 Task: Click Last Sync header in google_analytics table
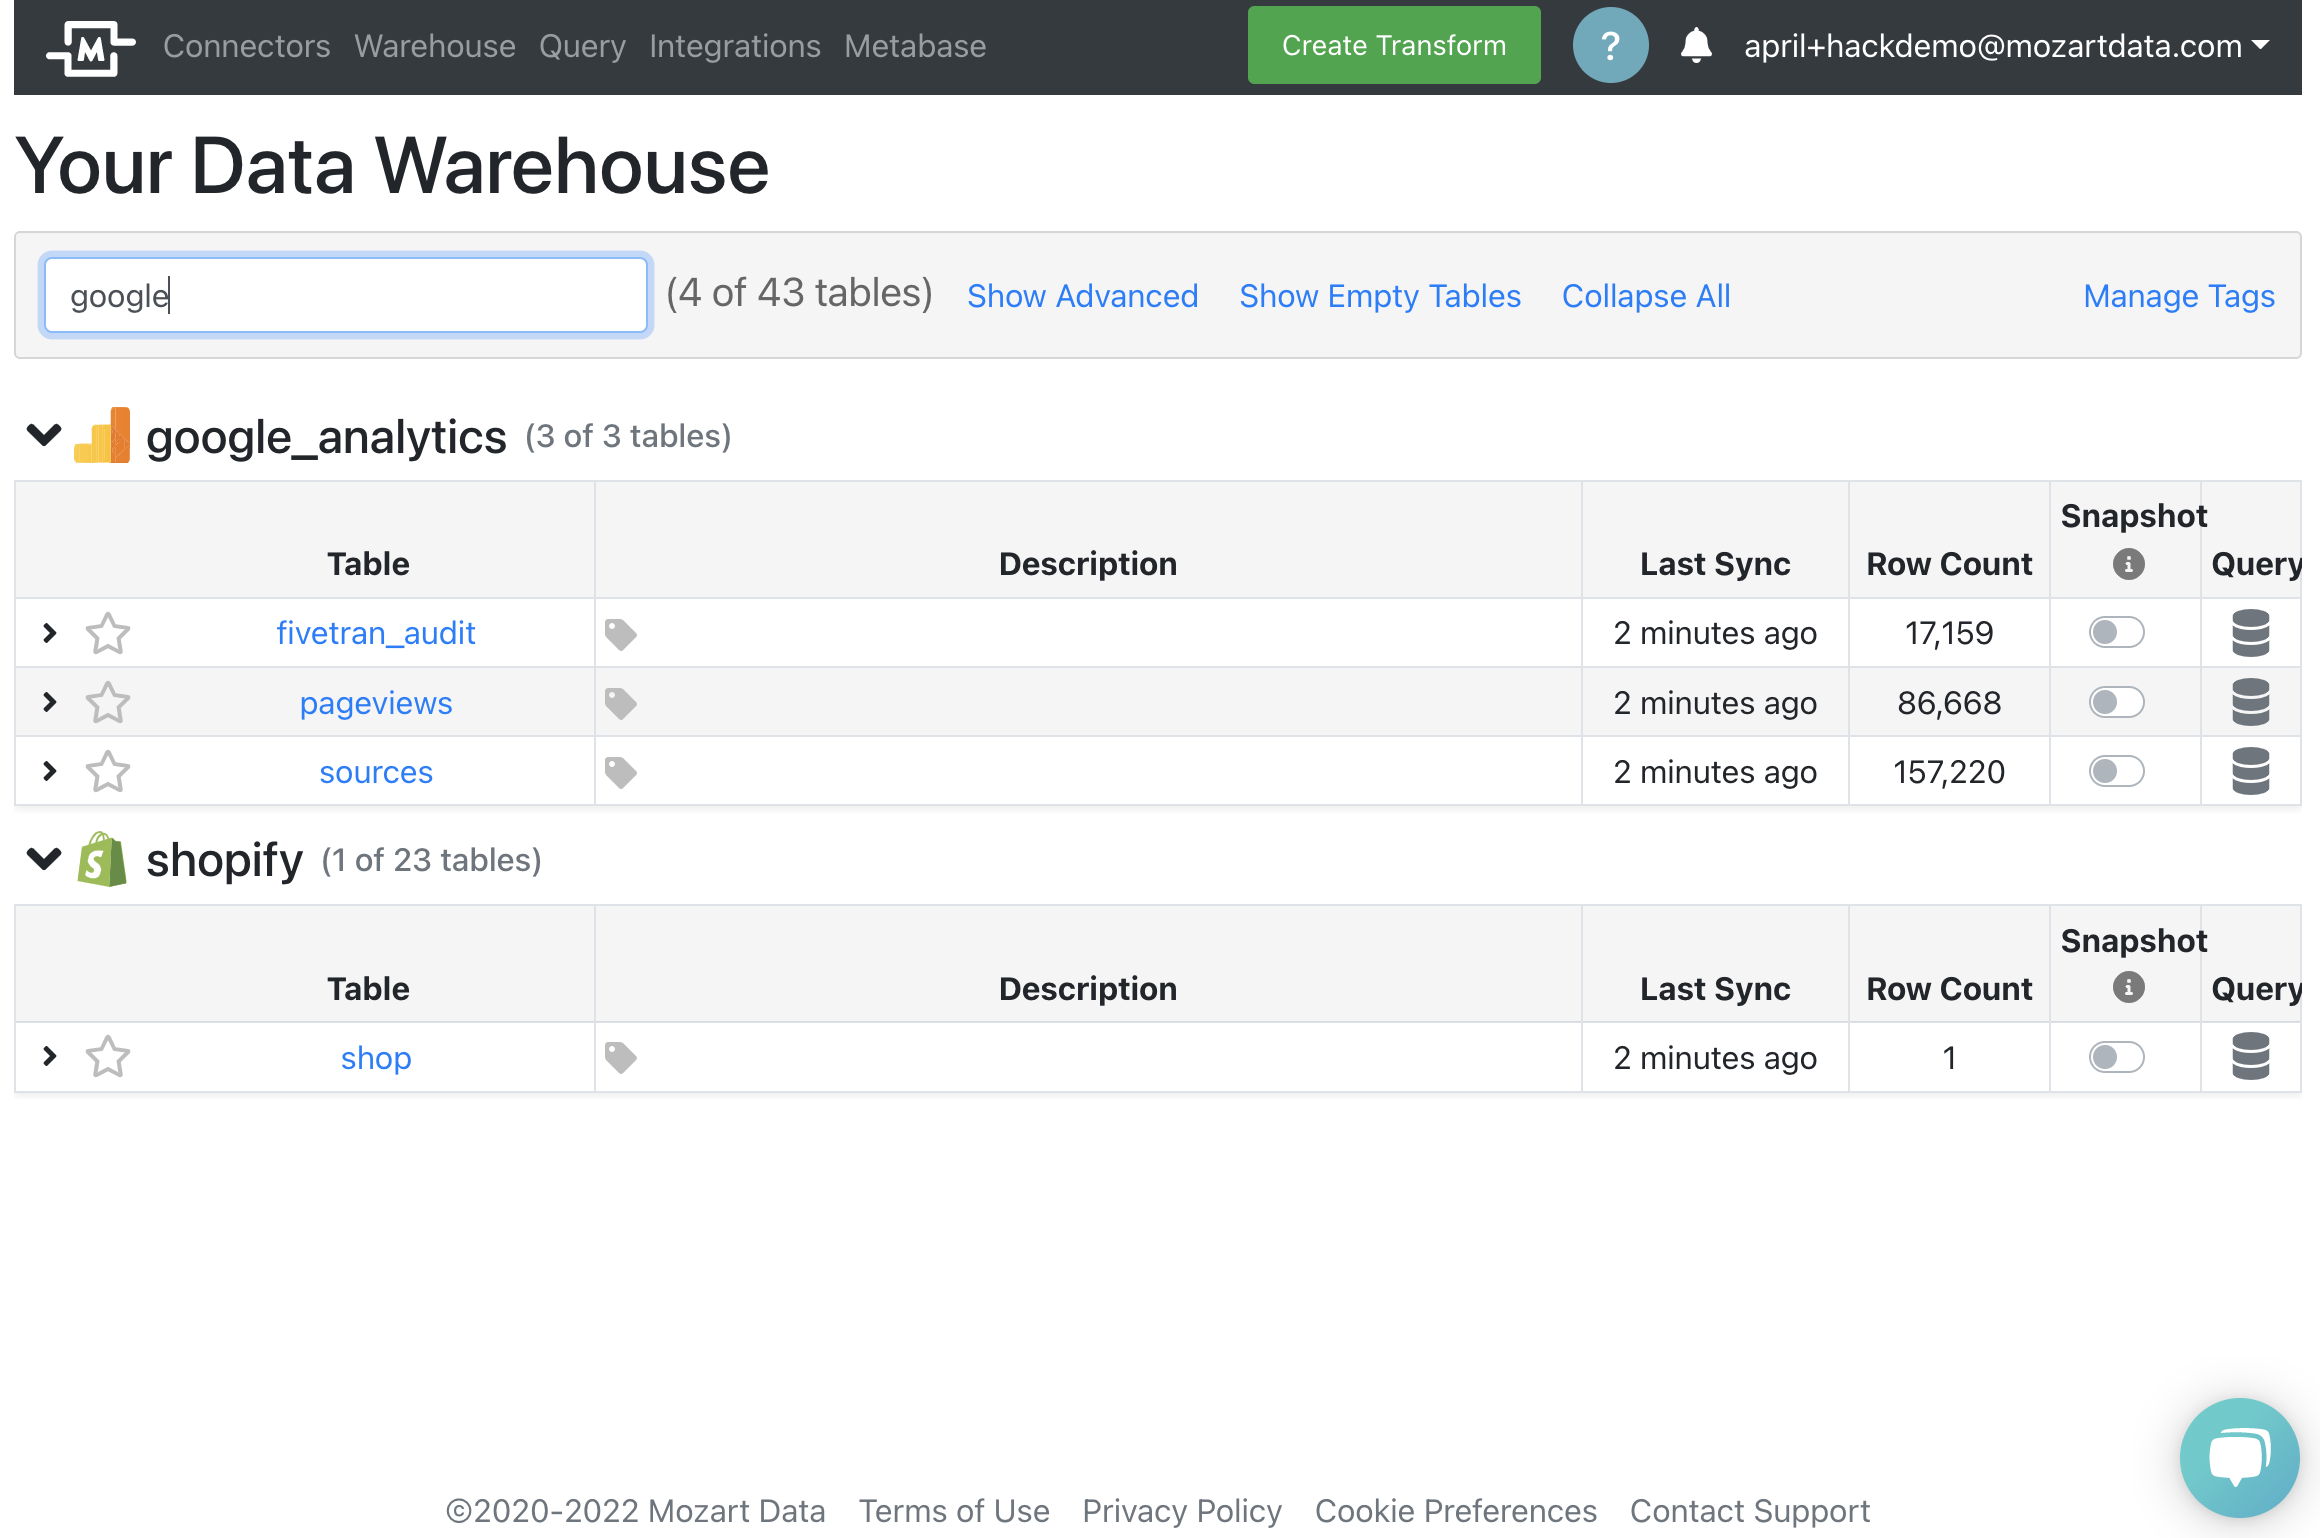click(1715, 564)
